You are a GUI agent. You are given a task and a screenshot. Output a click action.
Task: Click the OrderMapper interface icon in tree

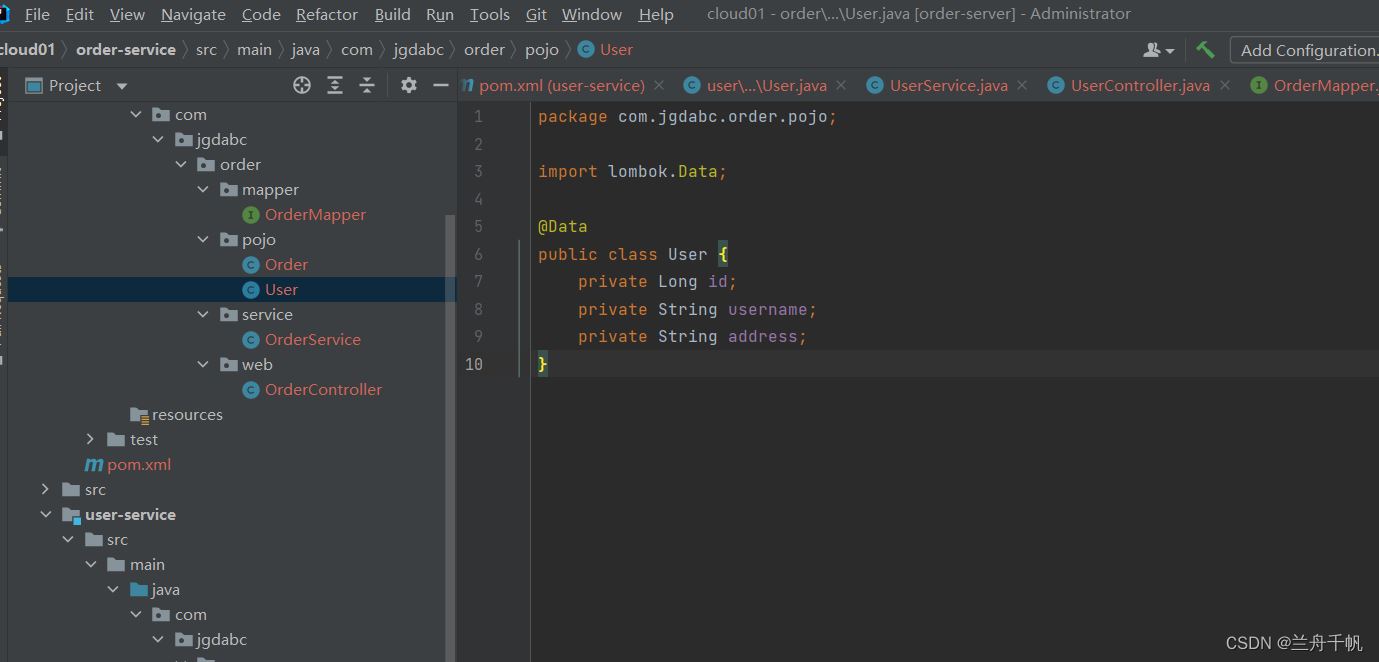click(x=251, y=214)
